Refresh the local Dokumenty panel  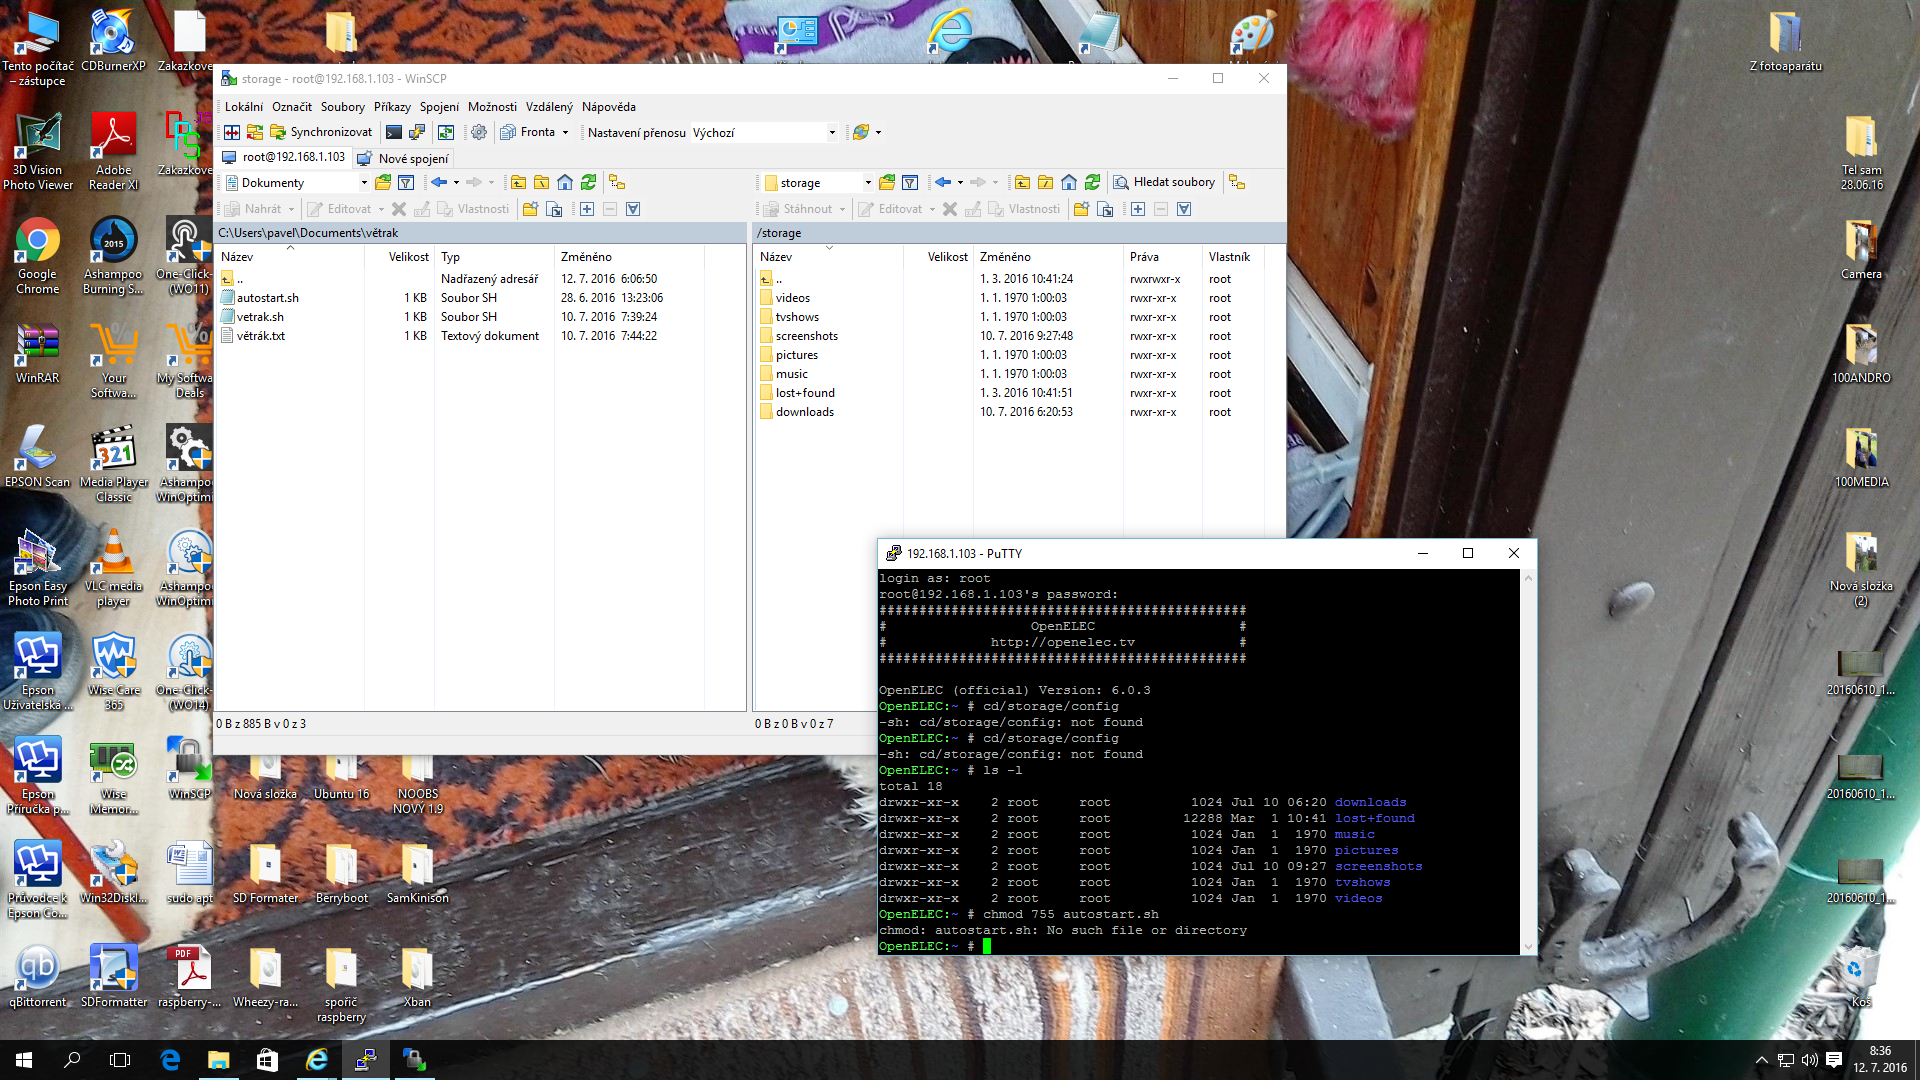(589, 182)
